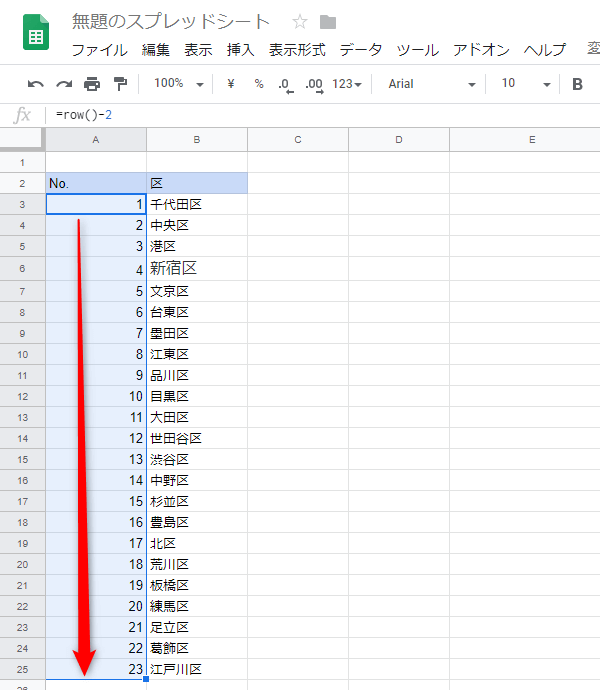Open the 挿入 menu
The image size is (600, 690).
pyautogui.click(x=240, y=50)
